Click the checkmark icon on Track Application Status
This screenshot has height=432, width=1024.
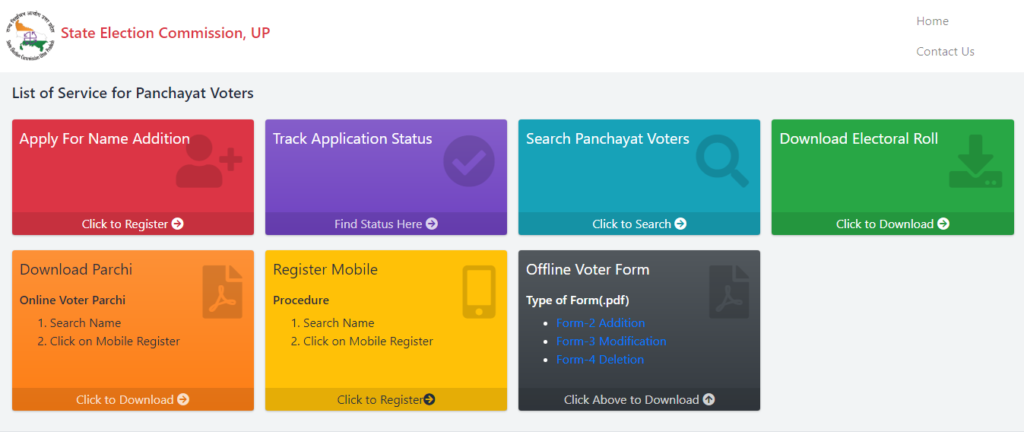(469, 161)
